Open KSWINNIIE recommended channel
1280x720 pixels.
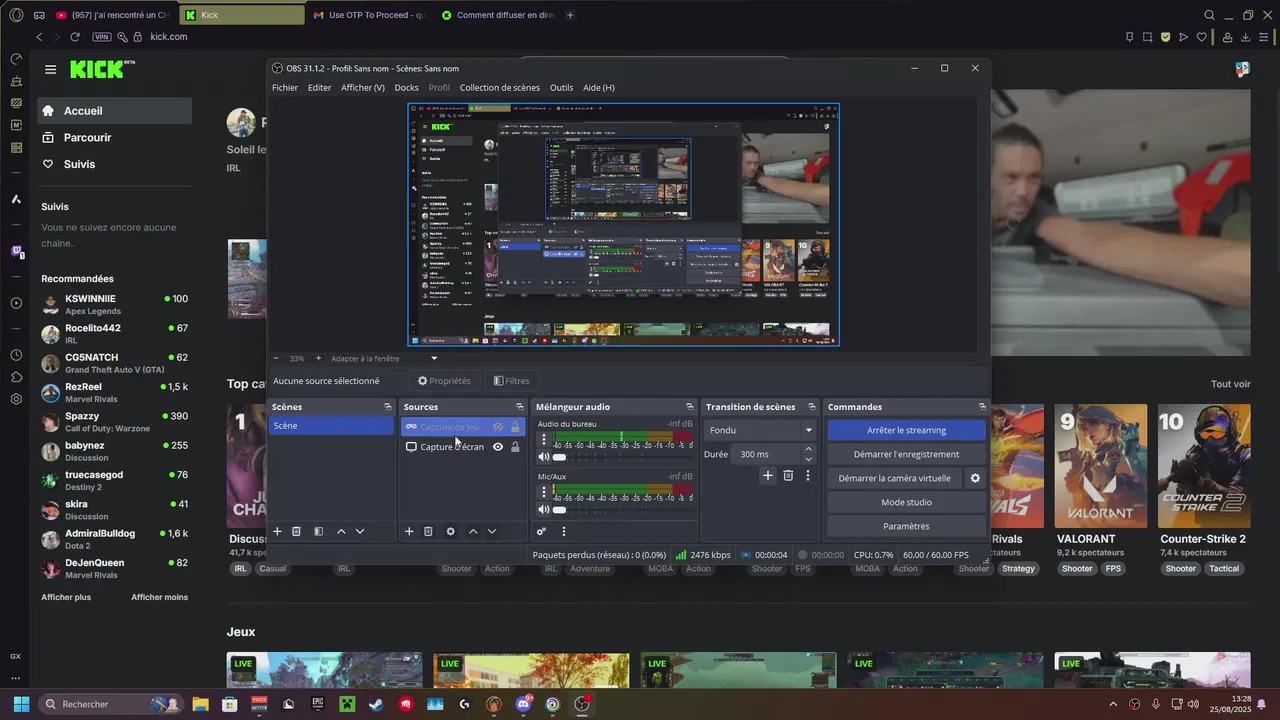(115, 304)
